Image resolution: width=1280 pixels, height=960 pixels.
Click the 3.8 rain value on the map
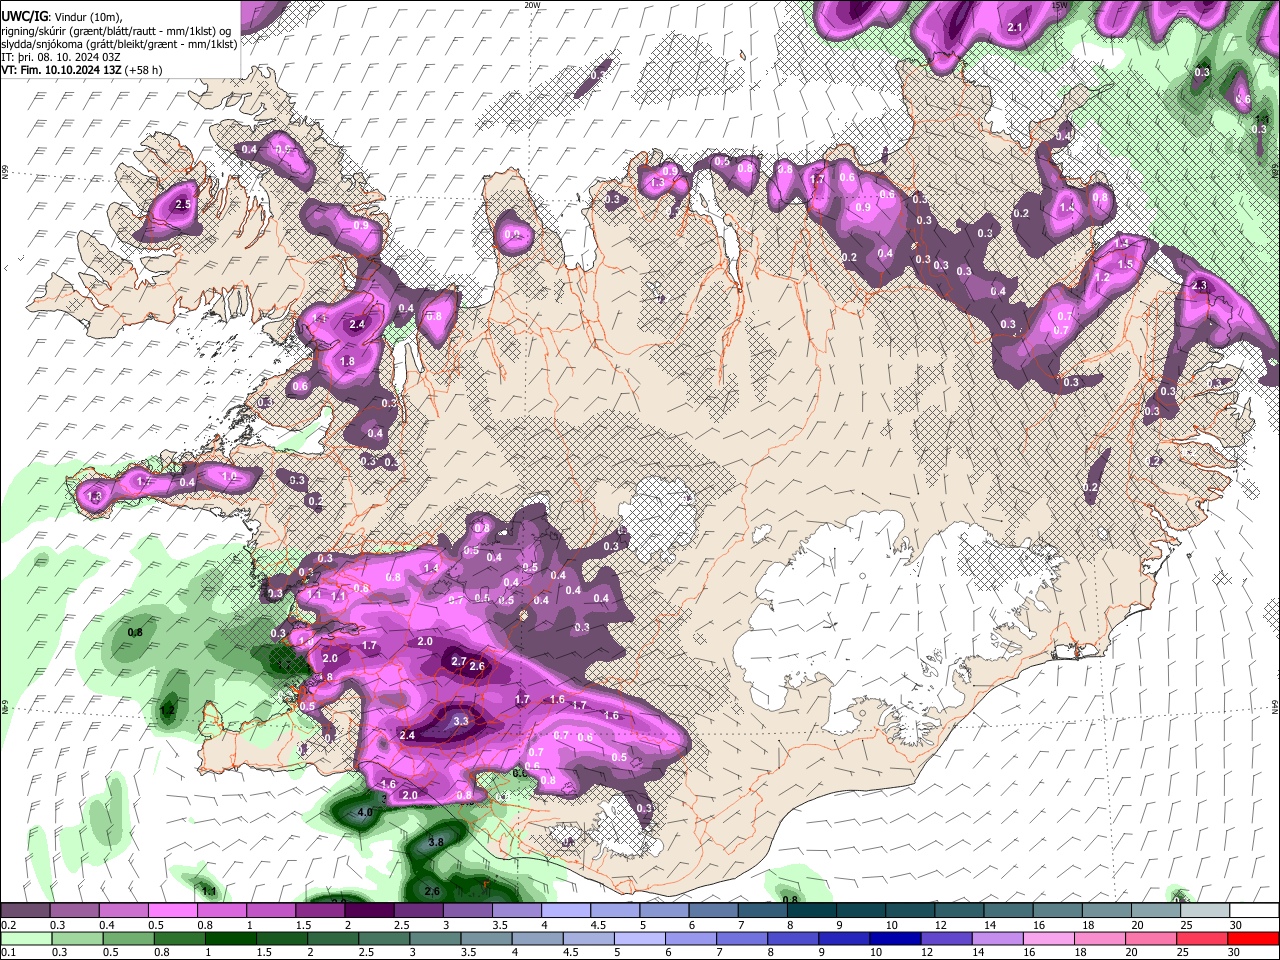point(436,843)
